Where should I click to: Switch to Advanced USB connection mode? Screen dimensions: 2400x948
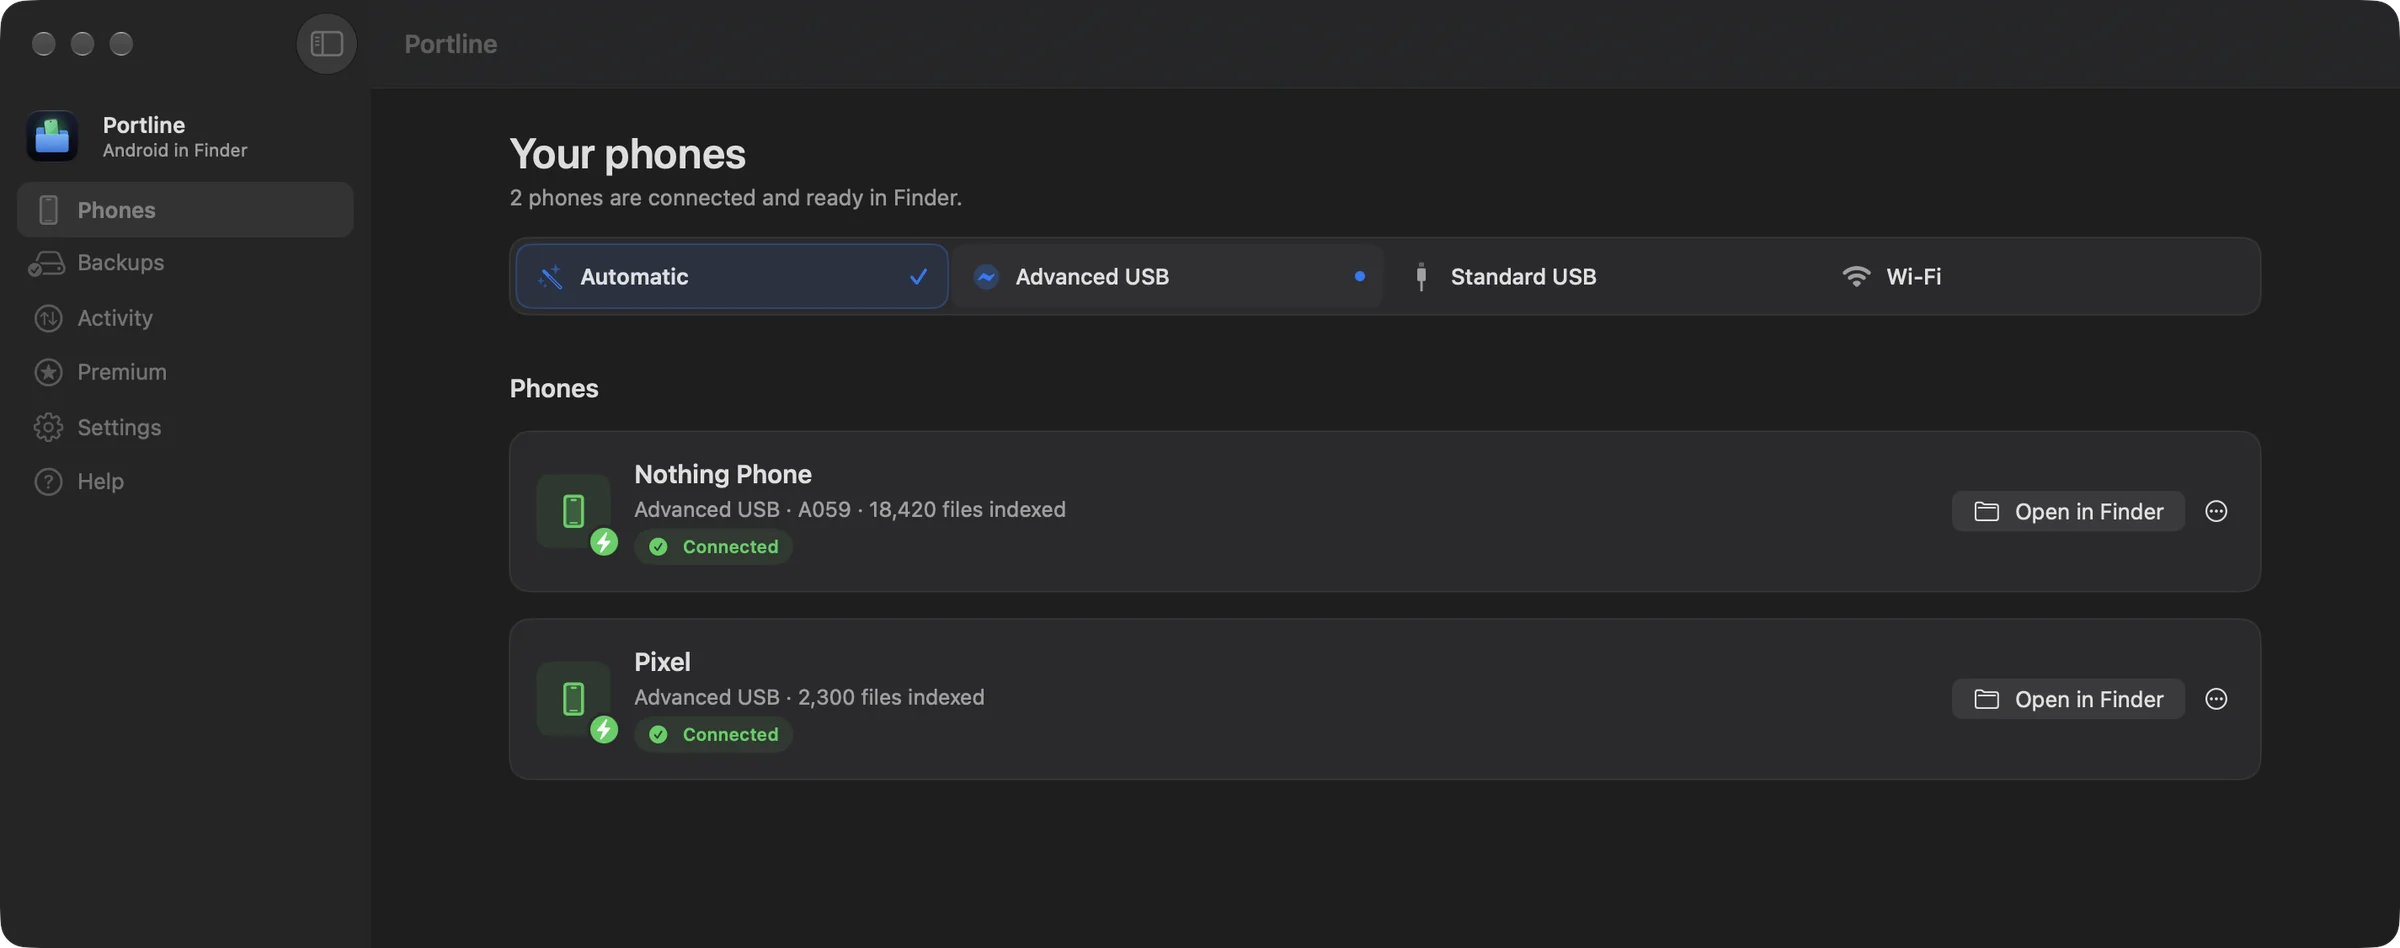coord(1167,276)
